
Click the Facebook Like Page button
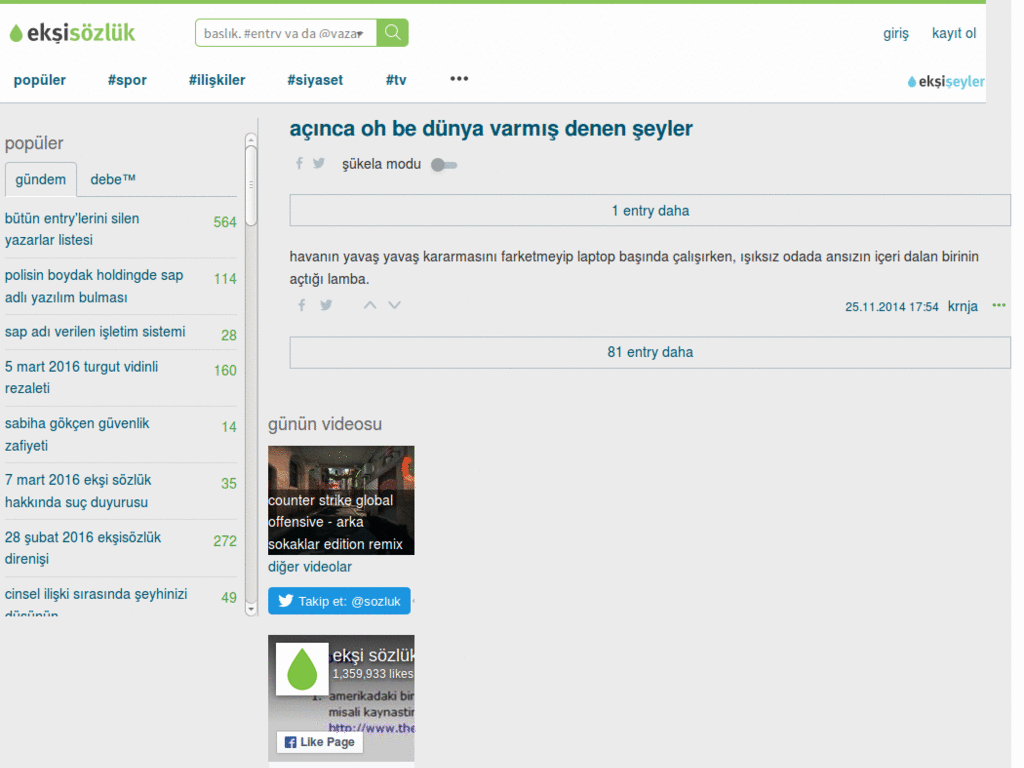[x=319, y=742]
